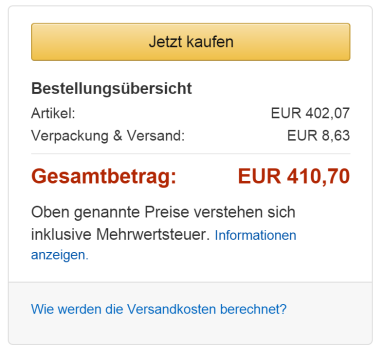This screenshot has width=384, height=360.
Task: Click the word Versand: in the shipping row
Action: (156, 136)
